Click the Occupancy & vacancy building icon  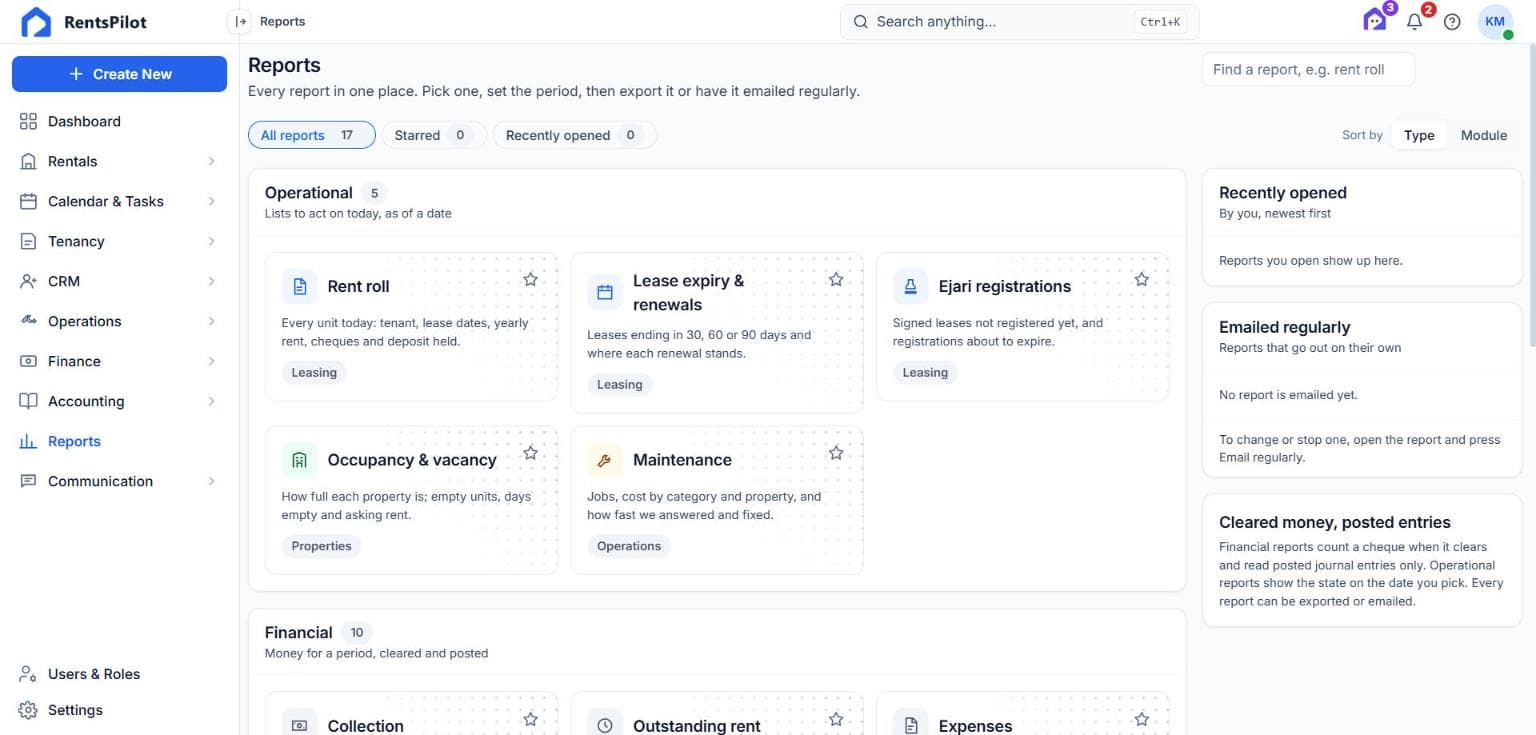(x=299, y=460)
